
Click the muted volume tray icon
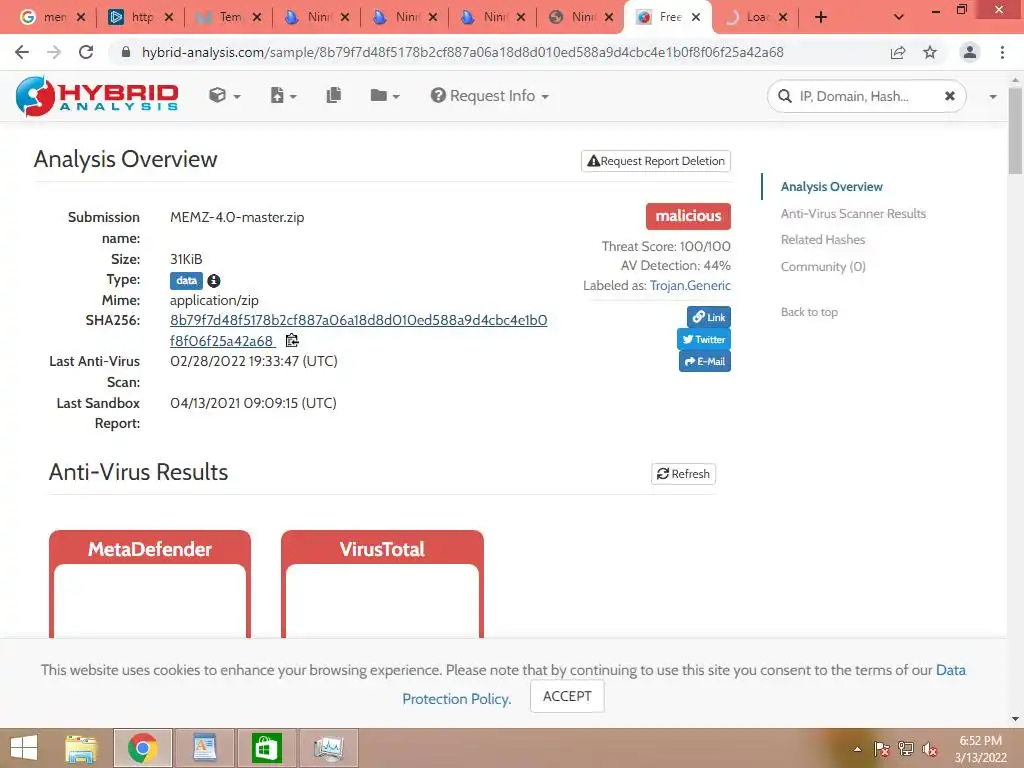[930, 749]
